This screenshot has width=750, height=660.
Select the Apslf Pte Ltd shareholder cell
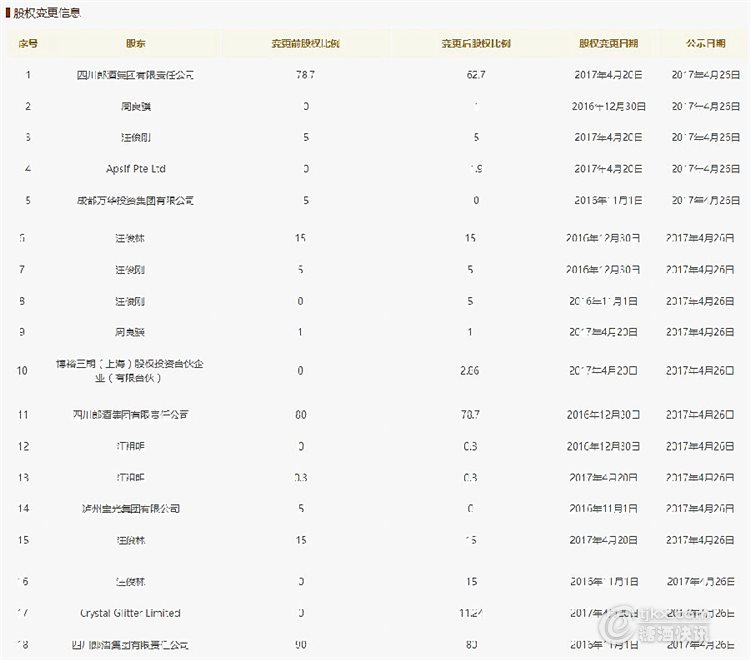coord(136,169)
